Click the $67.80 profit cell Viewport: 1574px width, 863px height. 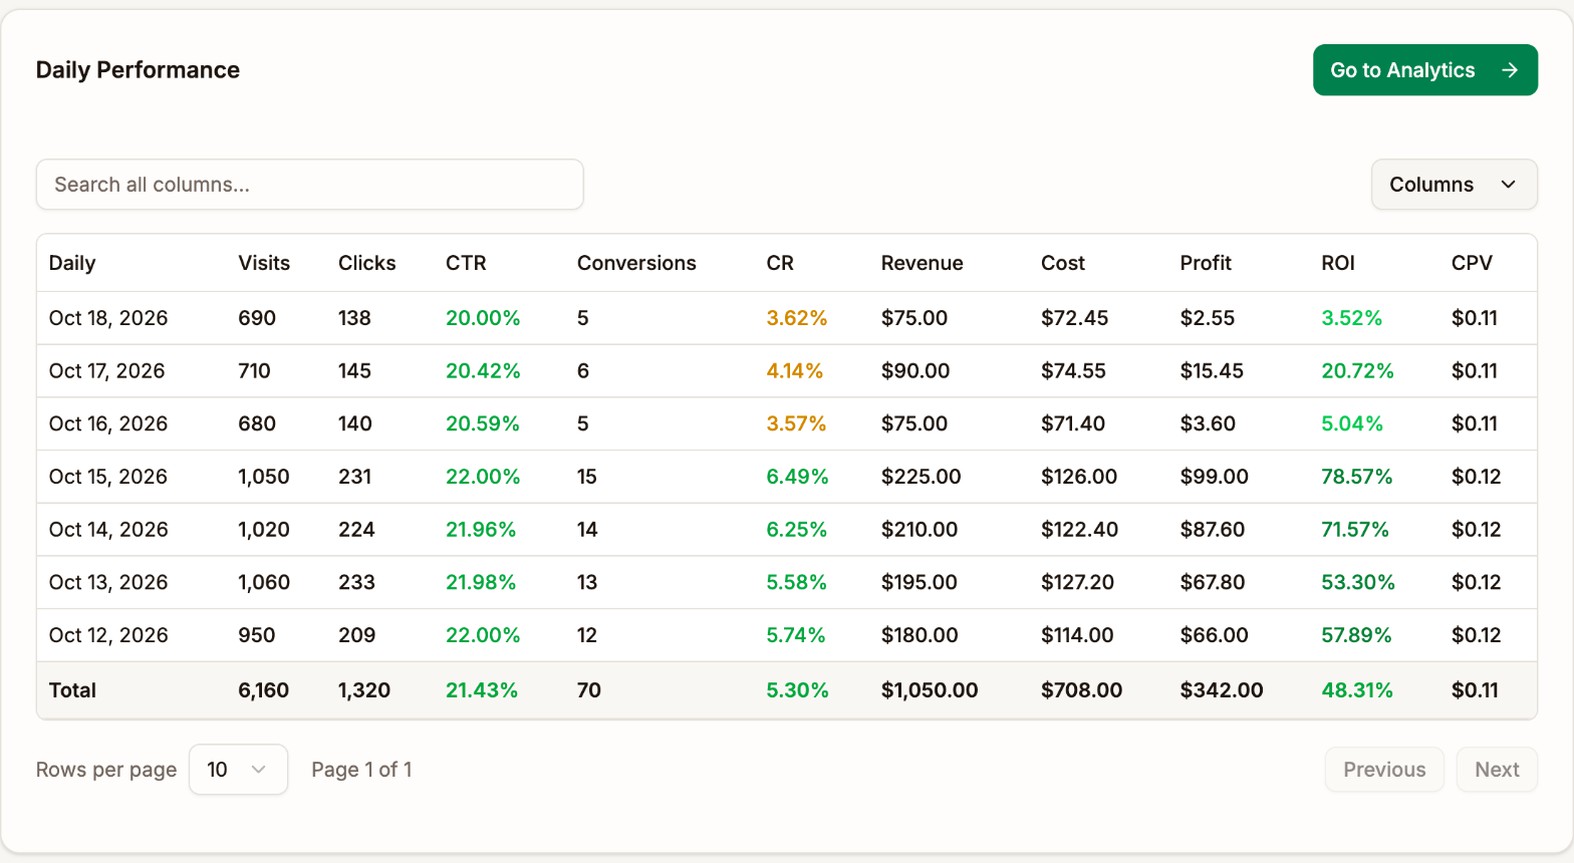click(x=1212, y=583)
